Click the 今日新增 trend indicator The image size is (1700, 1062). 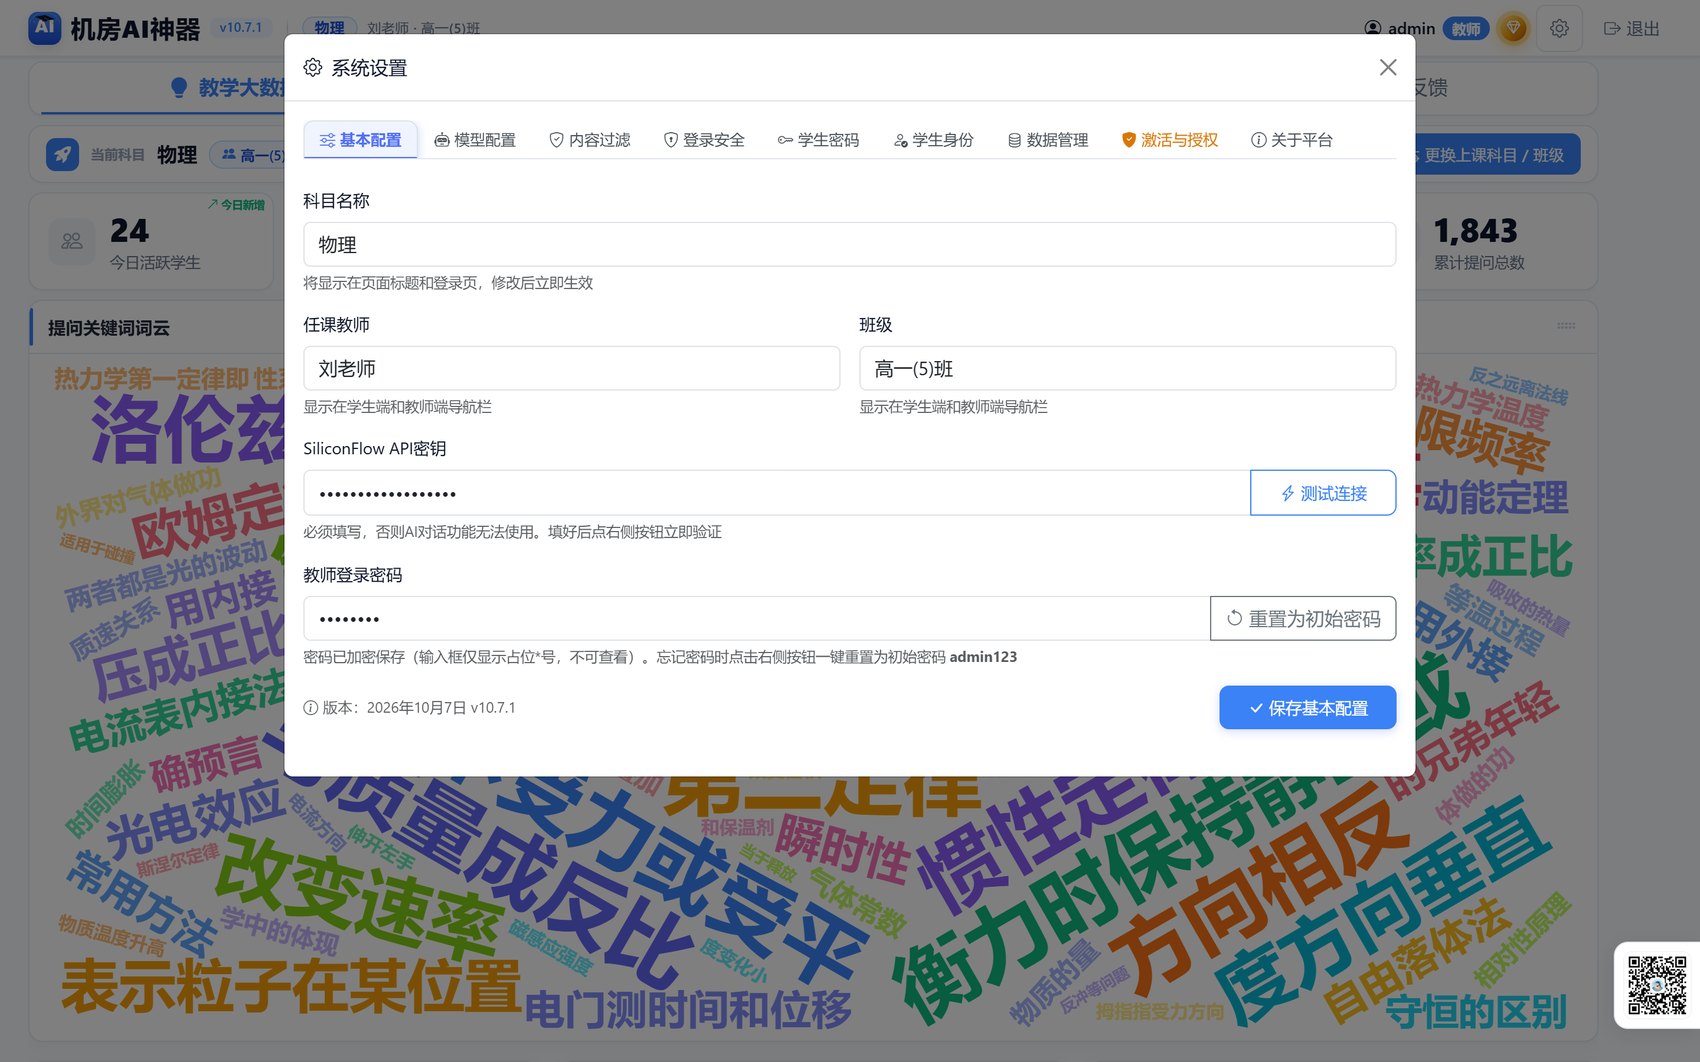coord(236,205)
